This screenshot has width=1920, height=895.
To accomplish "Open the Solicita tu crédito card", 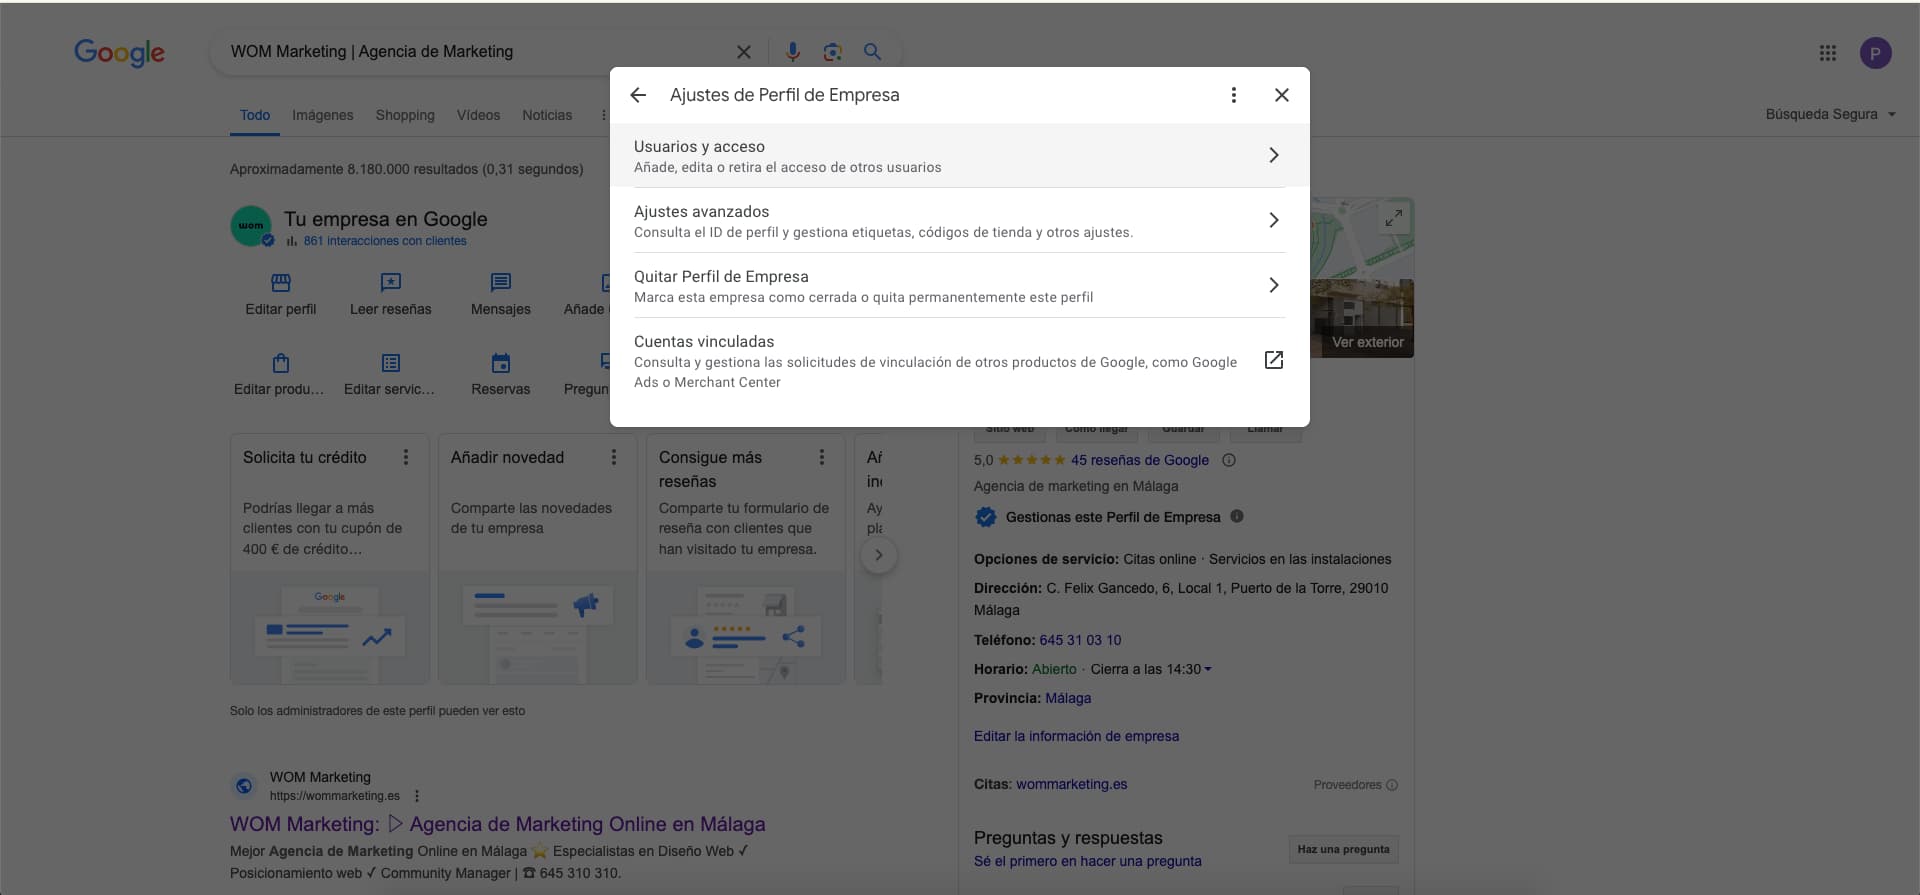I will (330, 558).
